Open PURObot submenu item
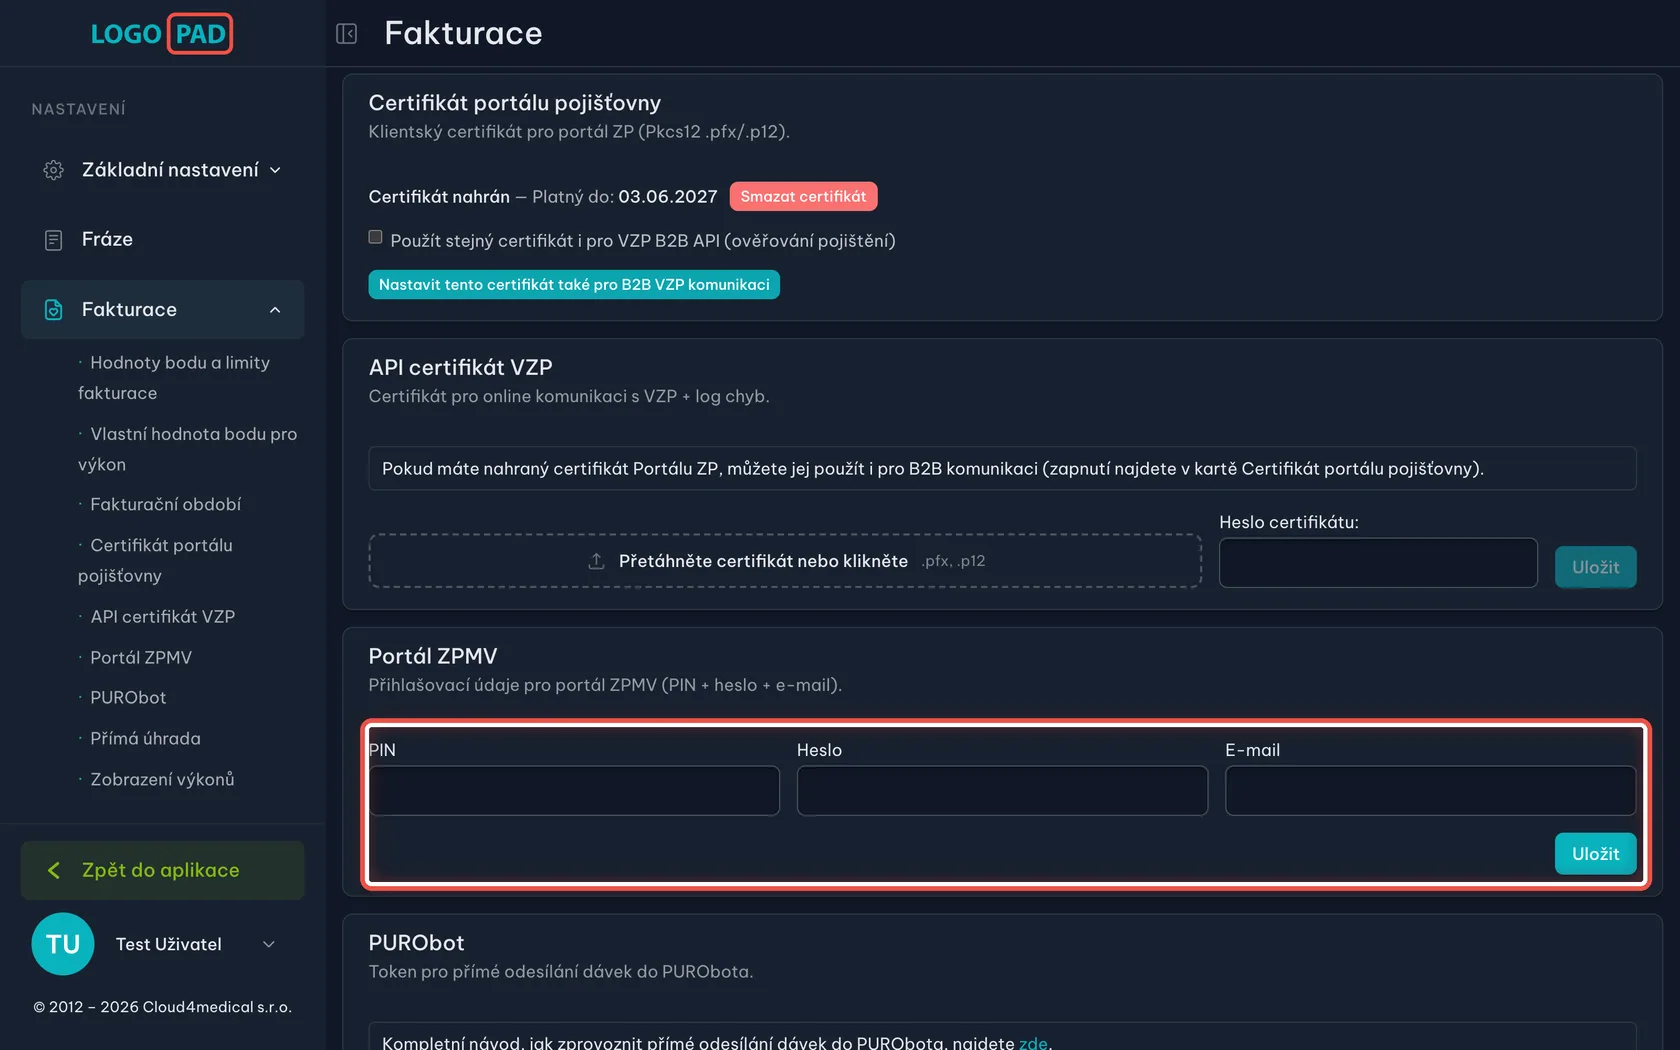 click(x=128, y=697)
